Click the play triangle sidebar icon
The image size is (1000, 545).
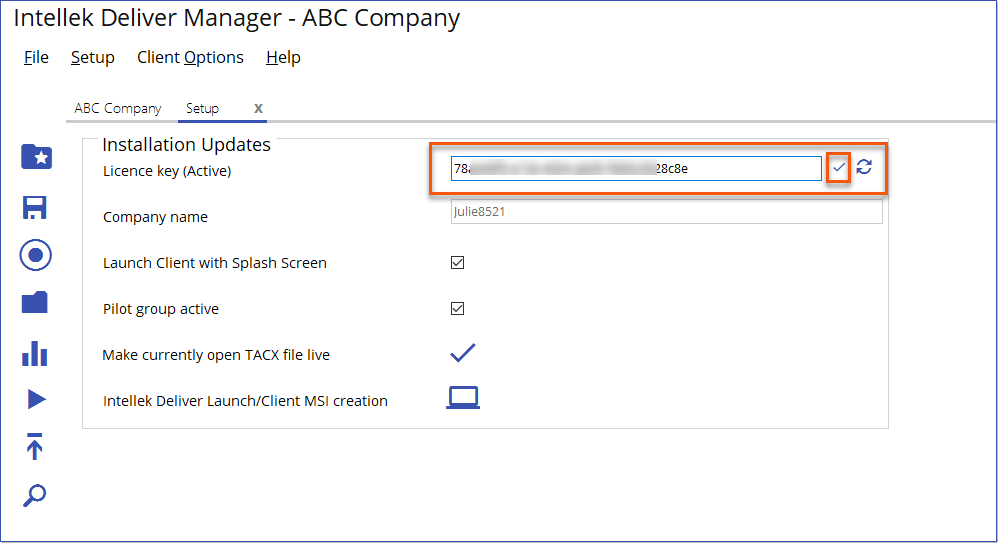[36, 399]
